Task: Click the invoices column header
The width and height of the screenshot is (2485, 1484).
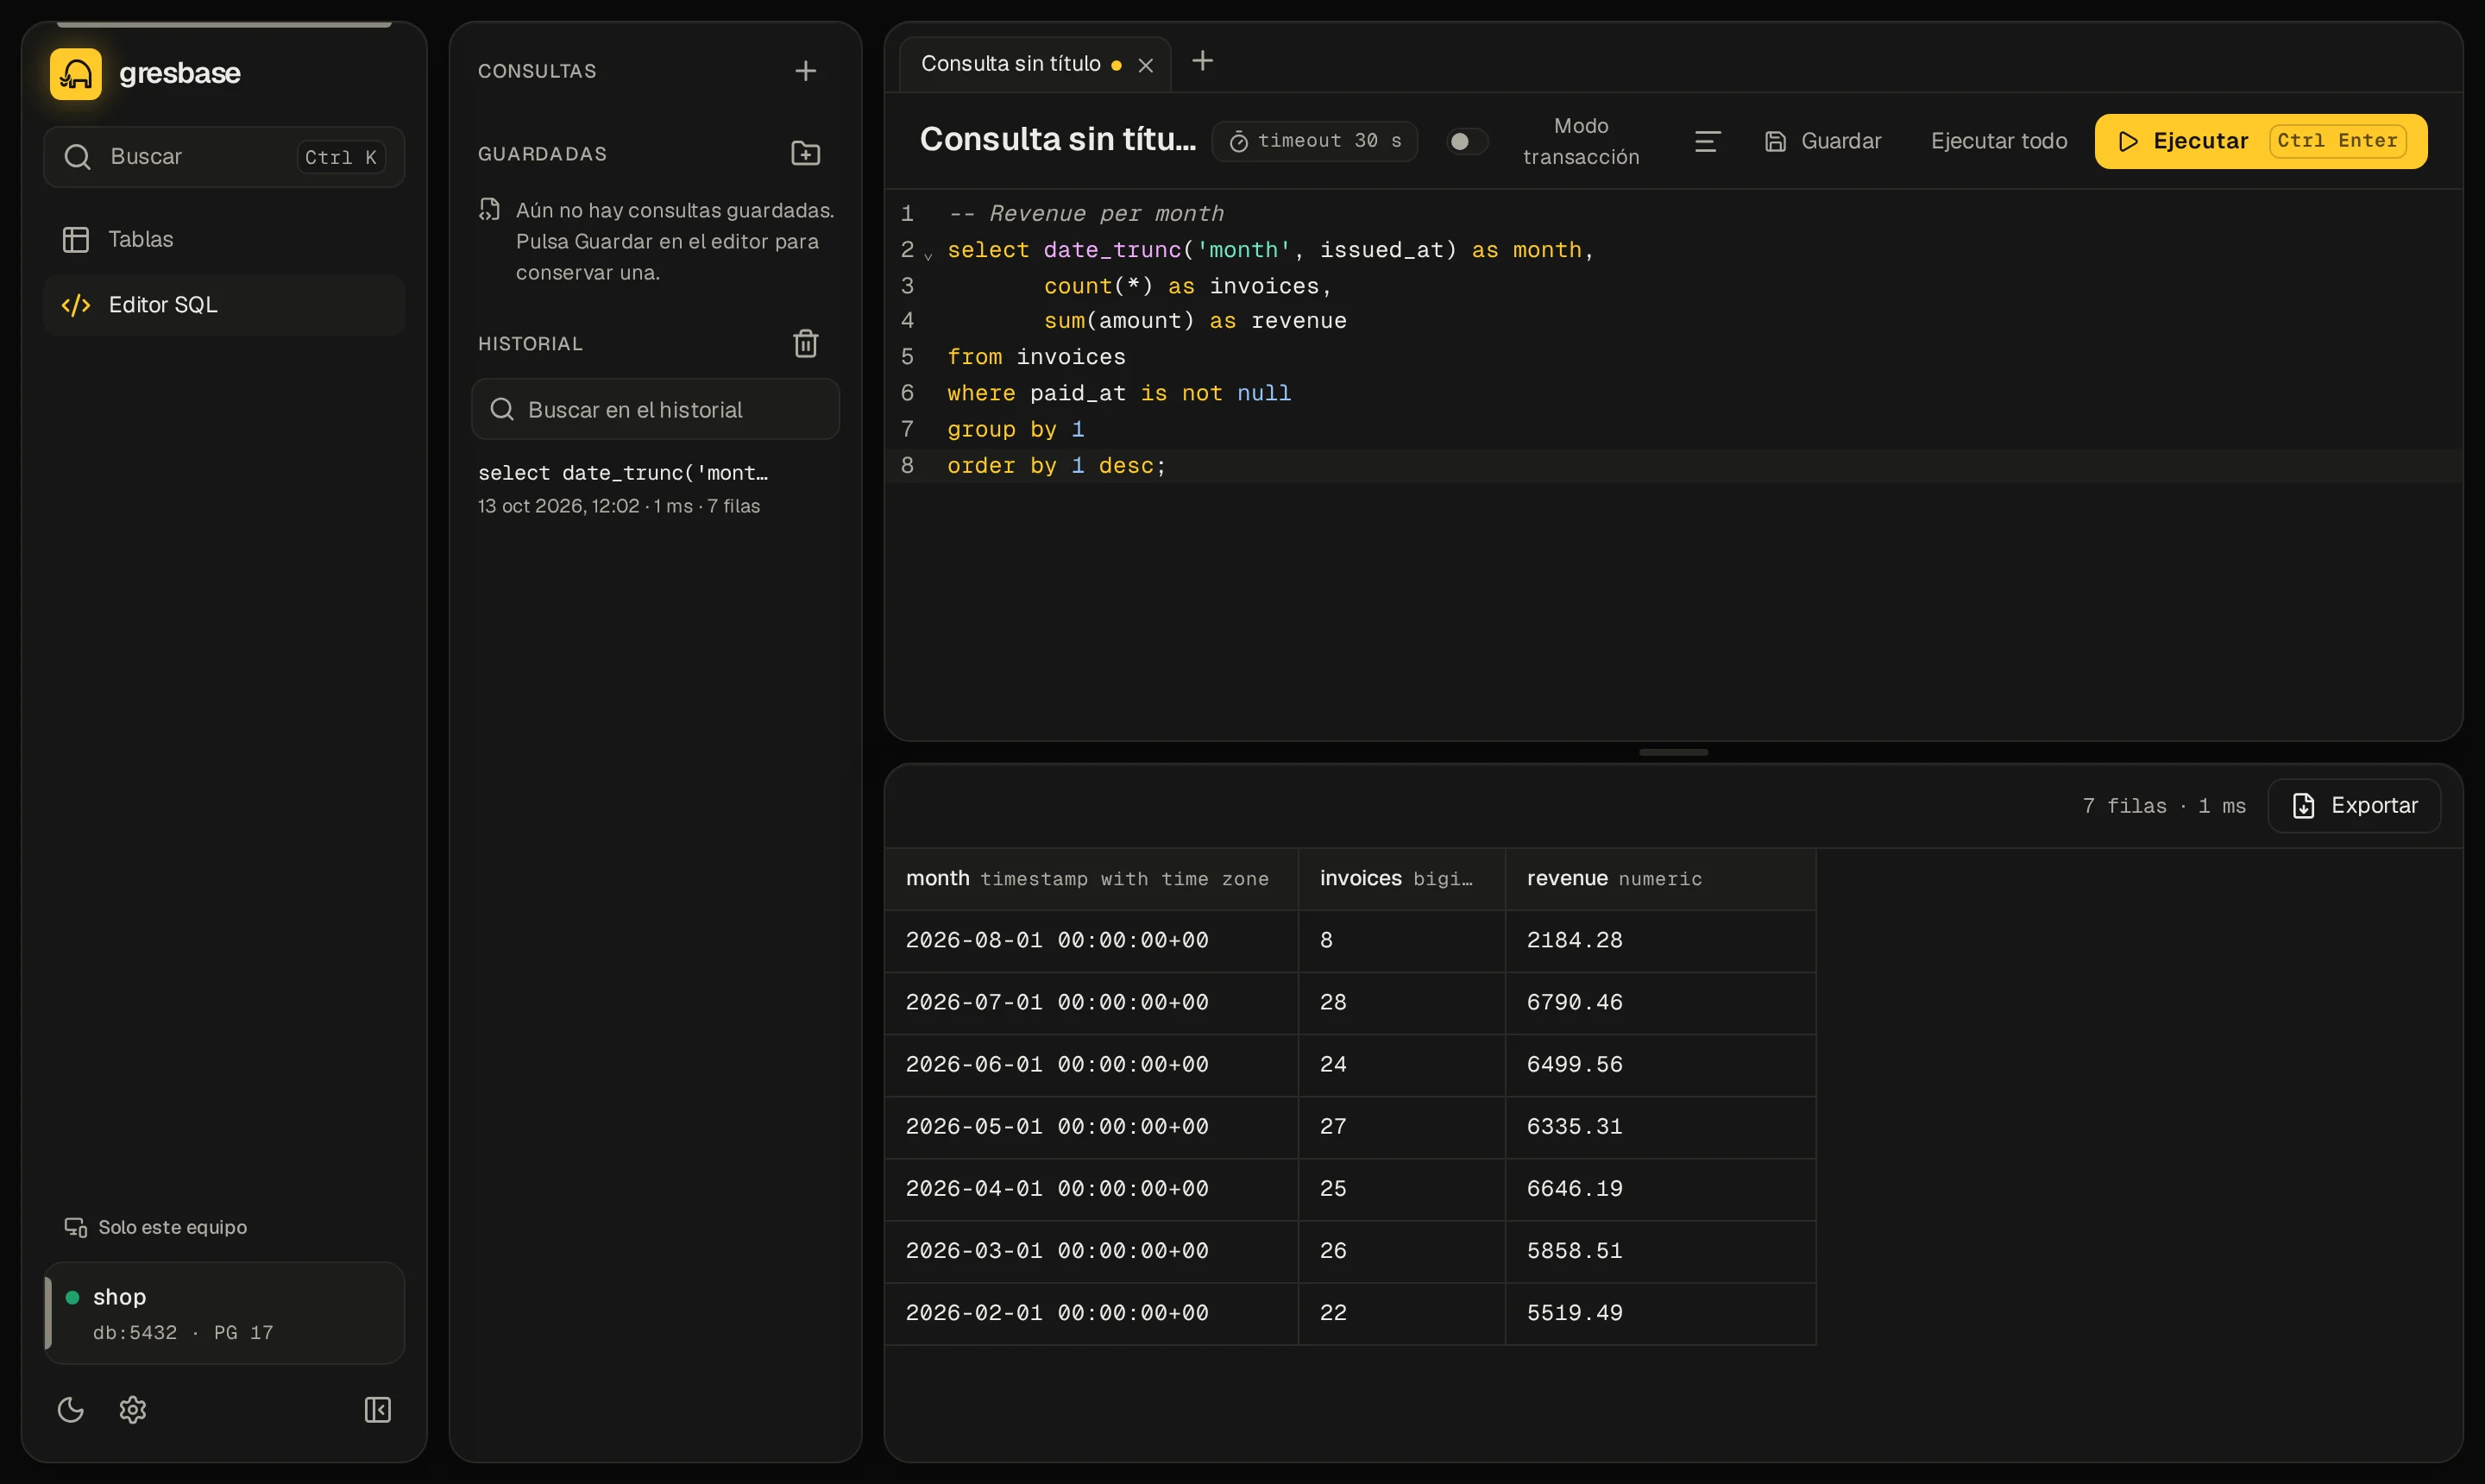Action: click(1402, 879)
